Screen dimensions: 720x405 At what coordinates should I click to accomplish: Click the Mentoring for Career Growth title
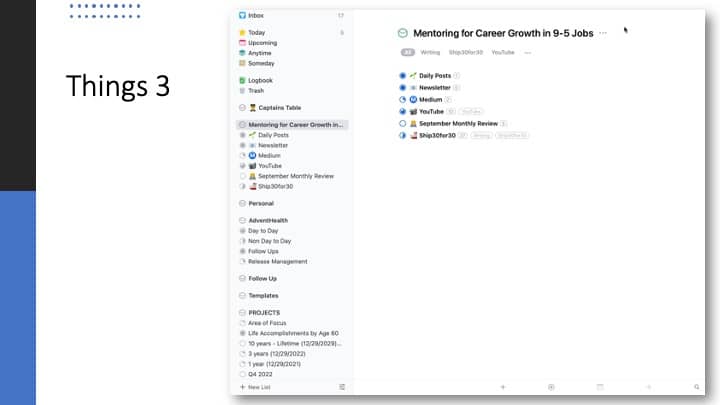(503, 33)
